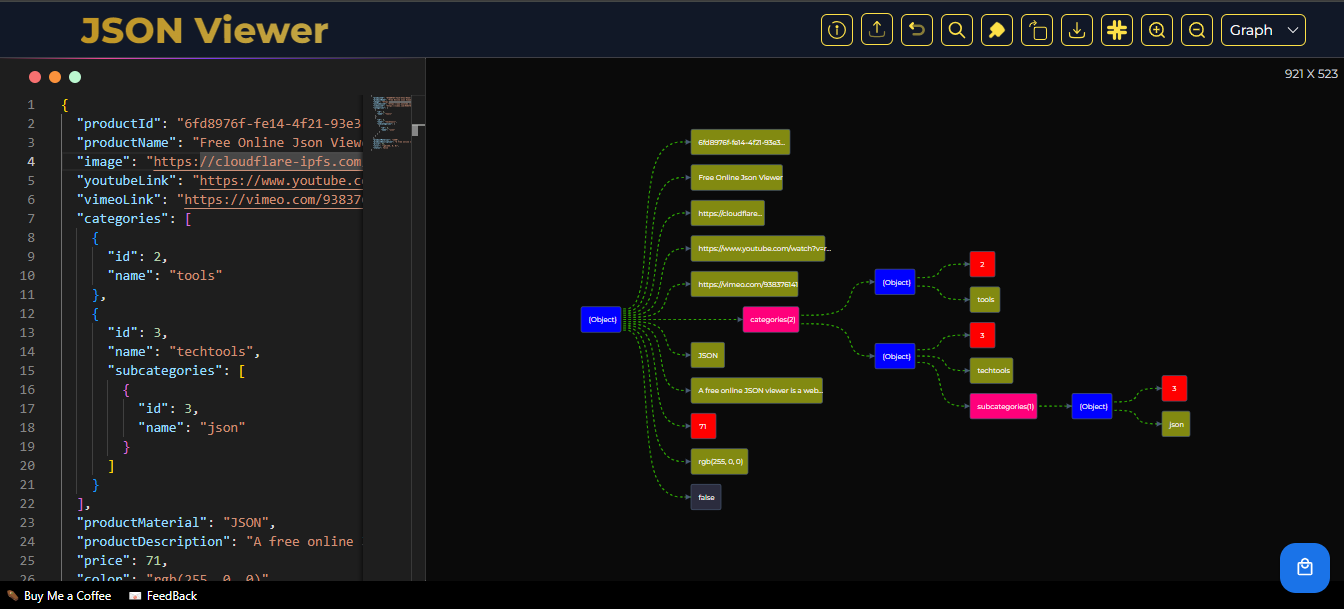Viewport: 1344px width, 609px height.
Task: Click the JSON Viewer title logo
Action: (204, 31)
